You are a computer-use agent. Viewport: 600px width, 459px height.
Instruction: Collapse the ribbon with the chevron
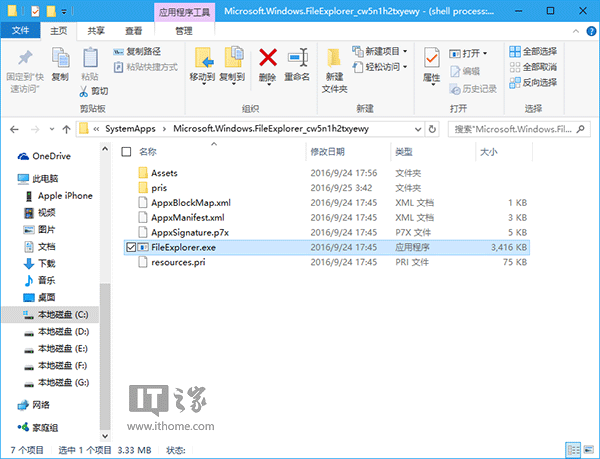pos(576,31)
